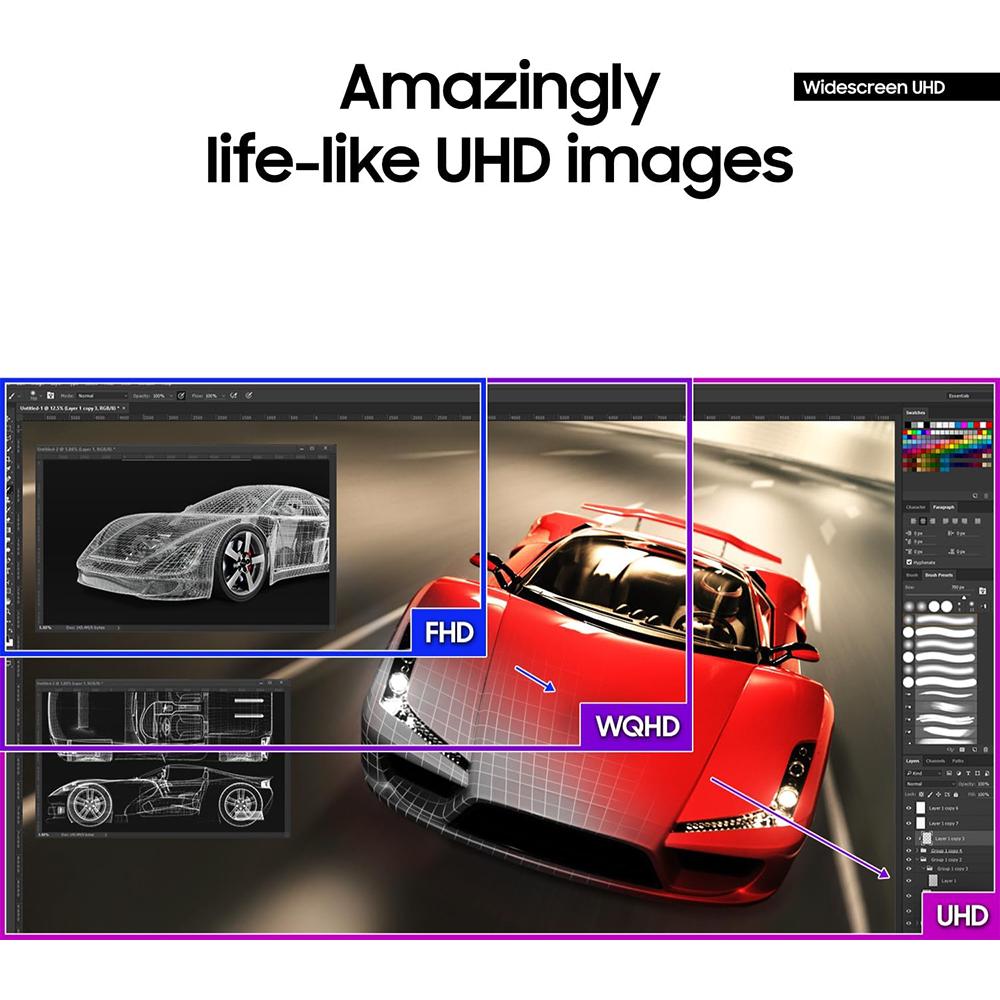Click the lock position icon in Layers panel
The height and width of the screenshot is (1000, 1000).
[937, 793]
